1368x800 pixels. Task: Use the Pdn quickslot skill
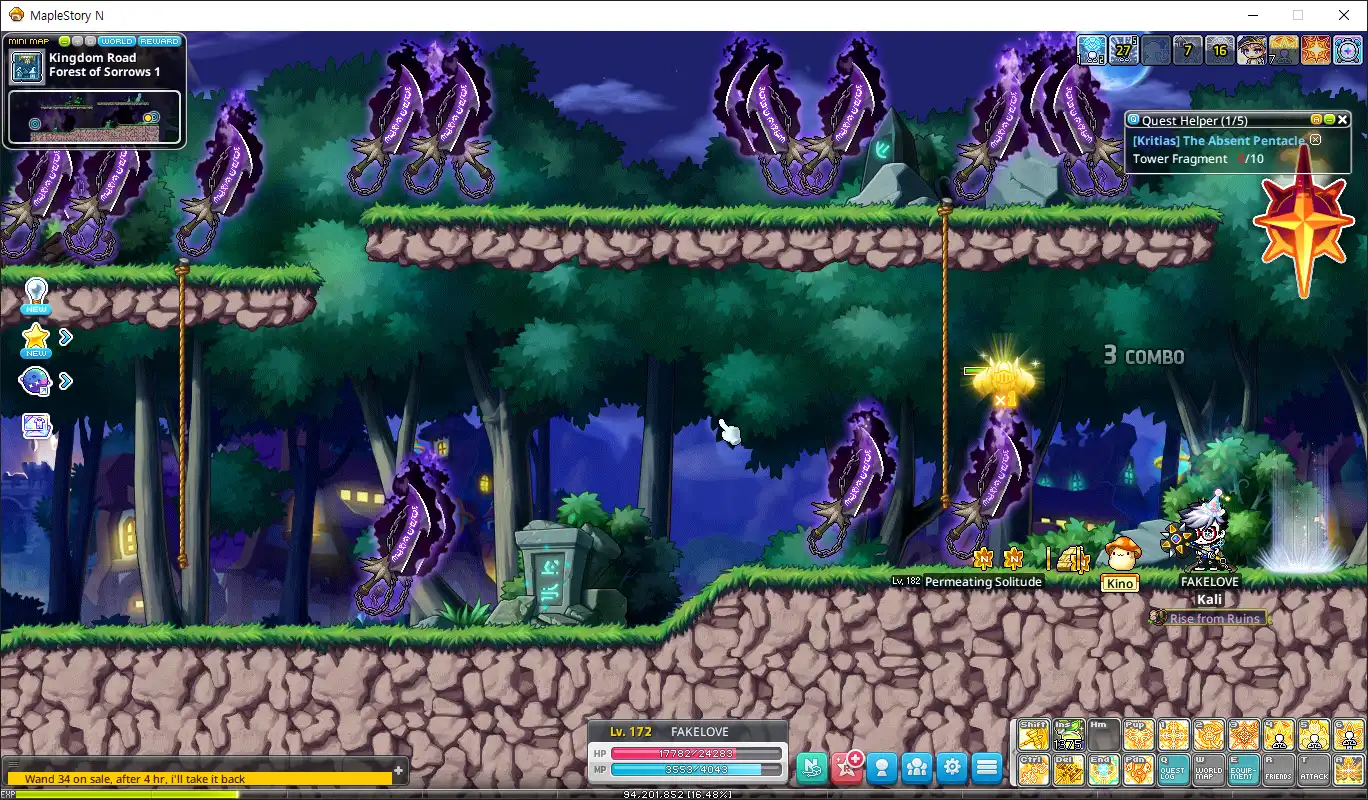tap(1139, 770)
